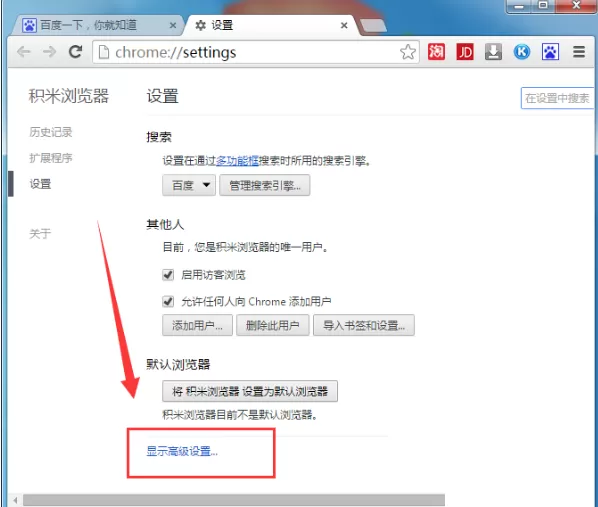Screen dimensions: 598x507
Task: Maximize the browser window
Action: coord(543,5)
